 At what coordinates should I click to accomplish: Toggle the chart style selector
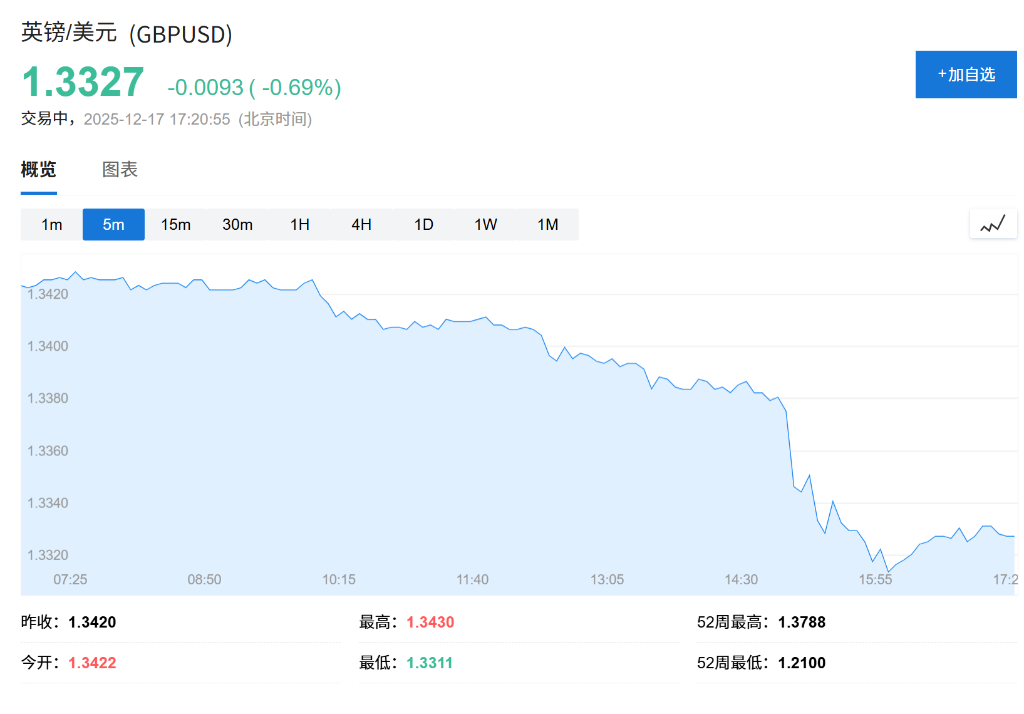(992, 224)
